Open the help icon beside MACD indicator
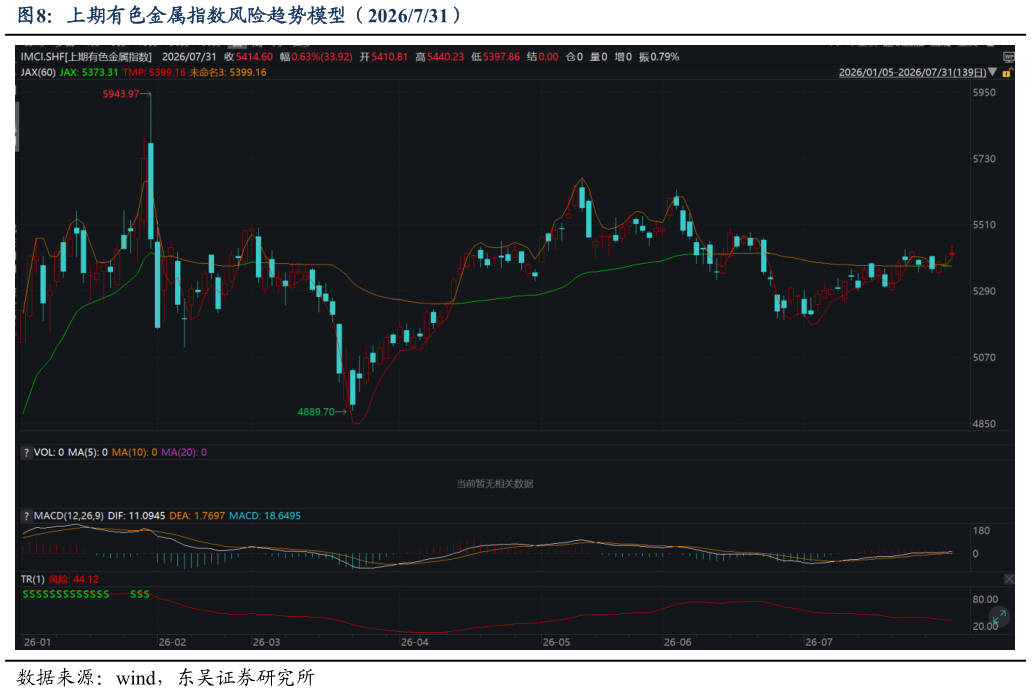This screenshot has width=1032, height=692. click(26, 516)
